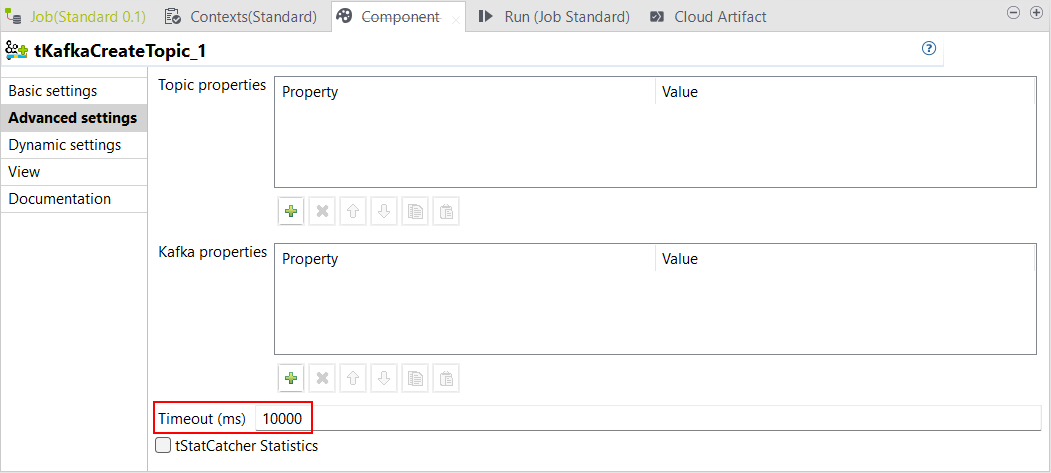
Task: Click move up arrow under Kafka properties
Action: point(353,378)
